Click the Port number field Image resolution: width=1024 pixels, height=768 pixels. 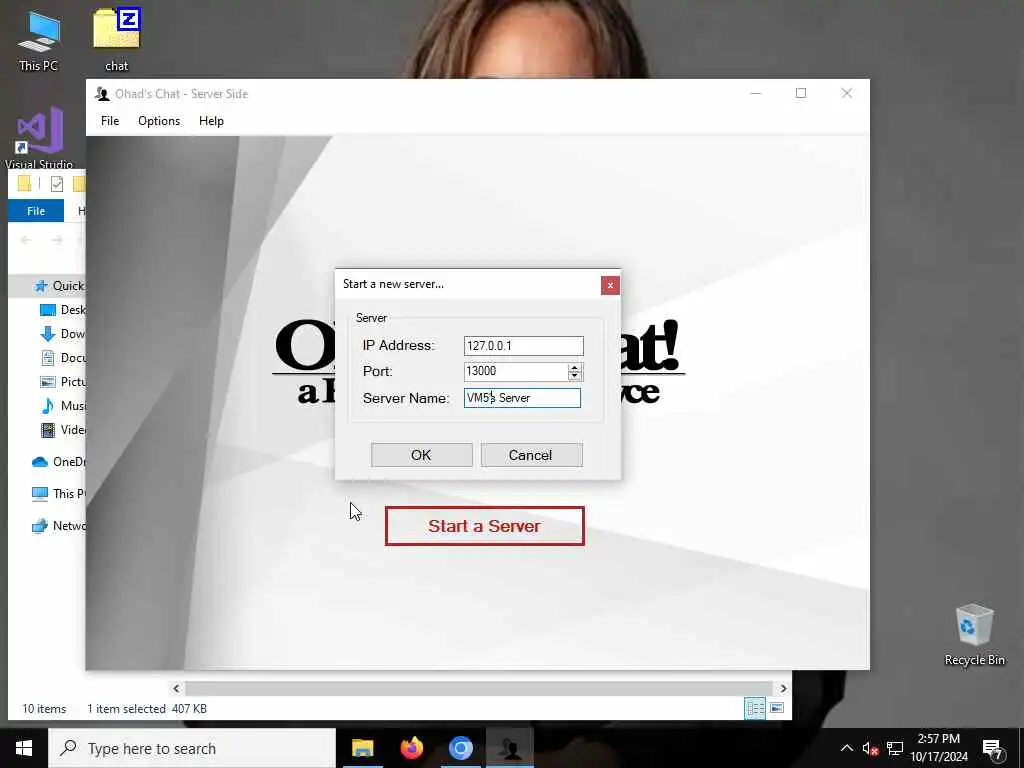(x=515, y=371)
